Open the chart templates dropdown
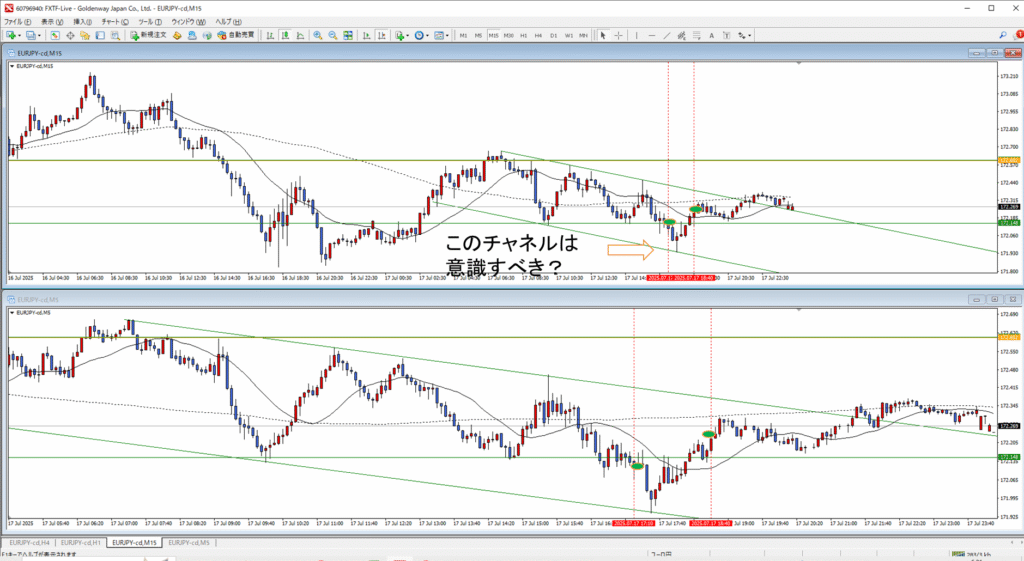The height and width of the screenshot is (561, 1024). pos(441,35)
